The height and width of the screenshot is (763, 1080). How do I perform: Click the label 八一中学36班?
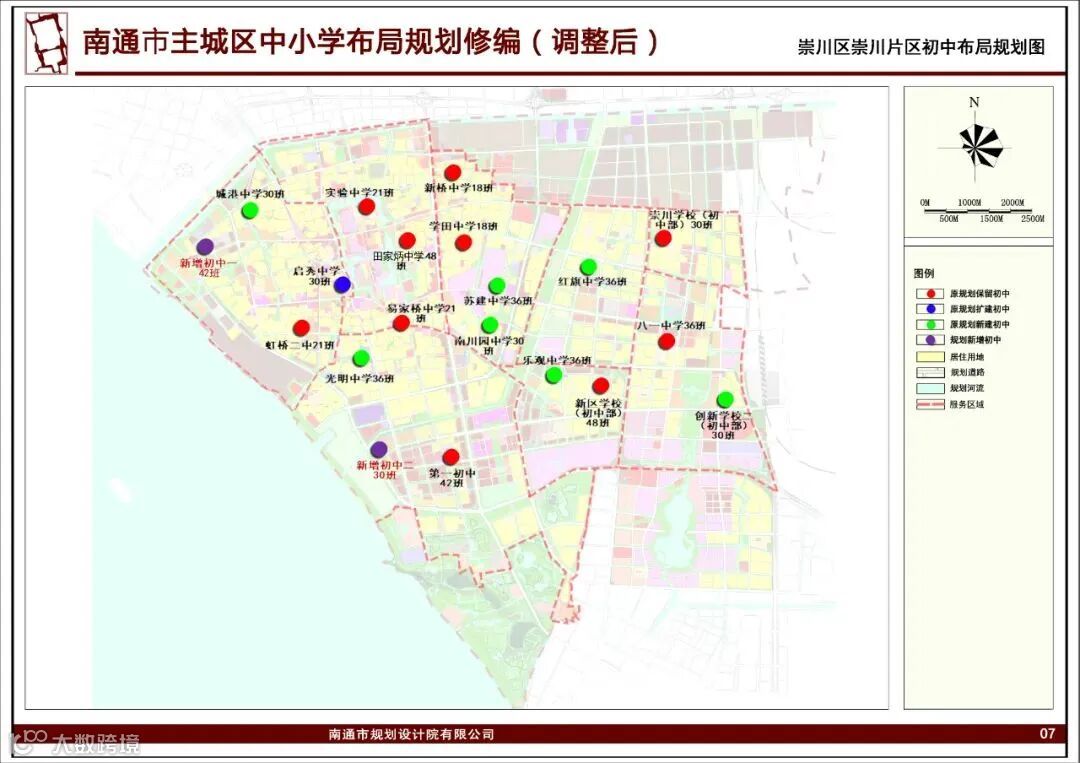click(671, 325)
